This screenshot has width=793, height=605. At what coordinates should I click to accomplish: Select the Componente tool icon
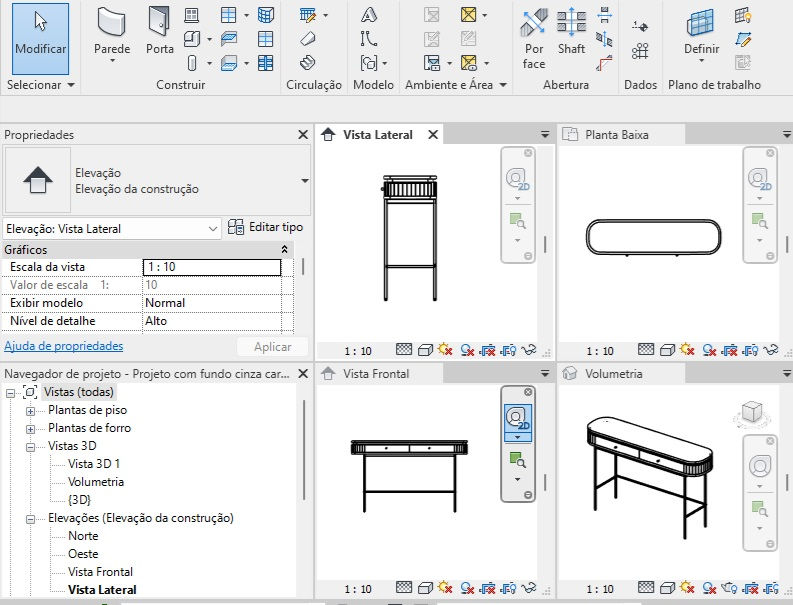(192, 39)
